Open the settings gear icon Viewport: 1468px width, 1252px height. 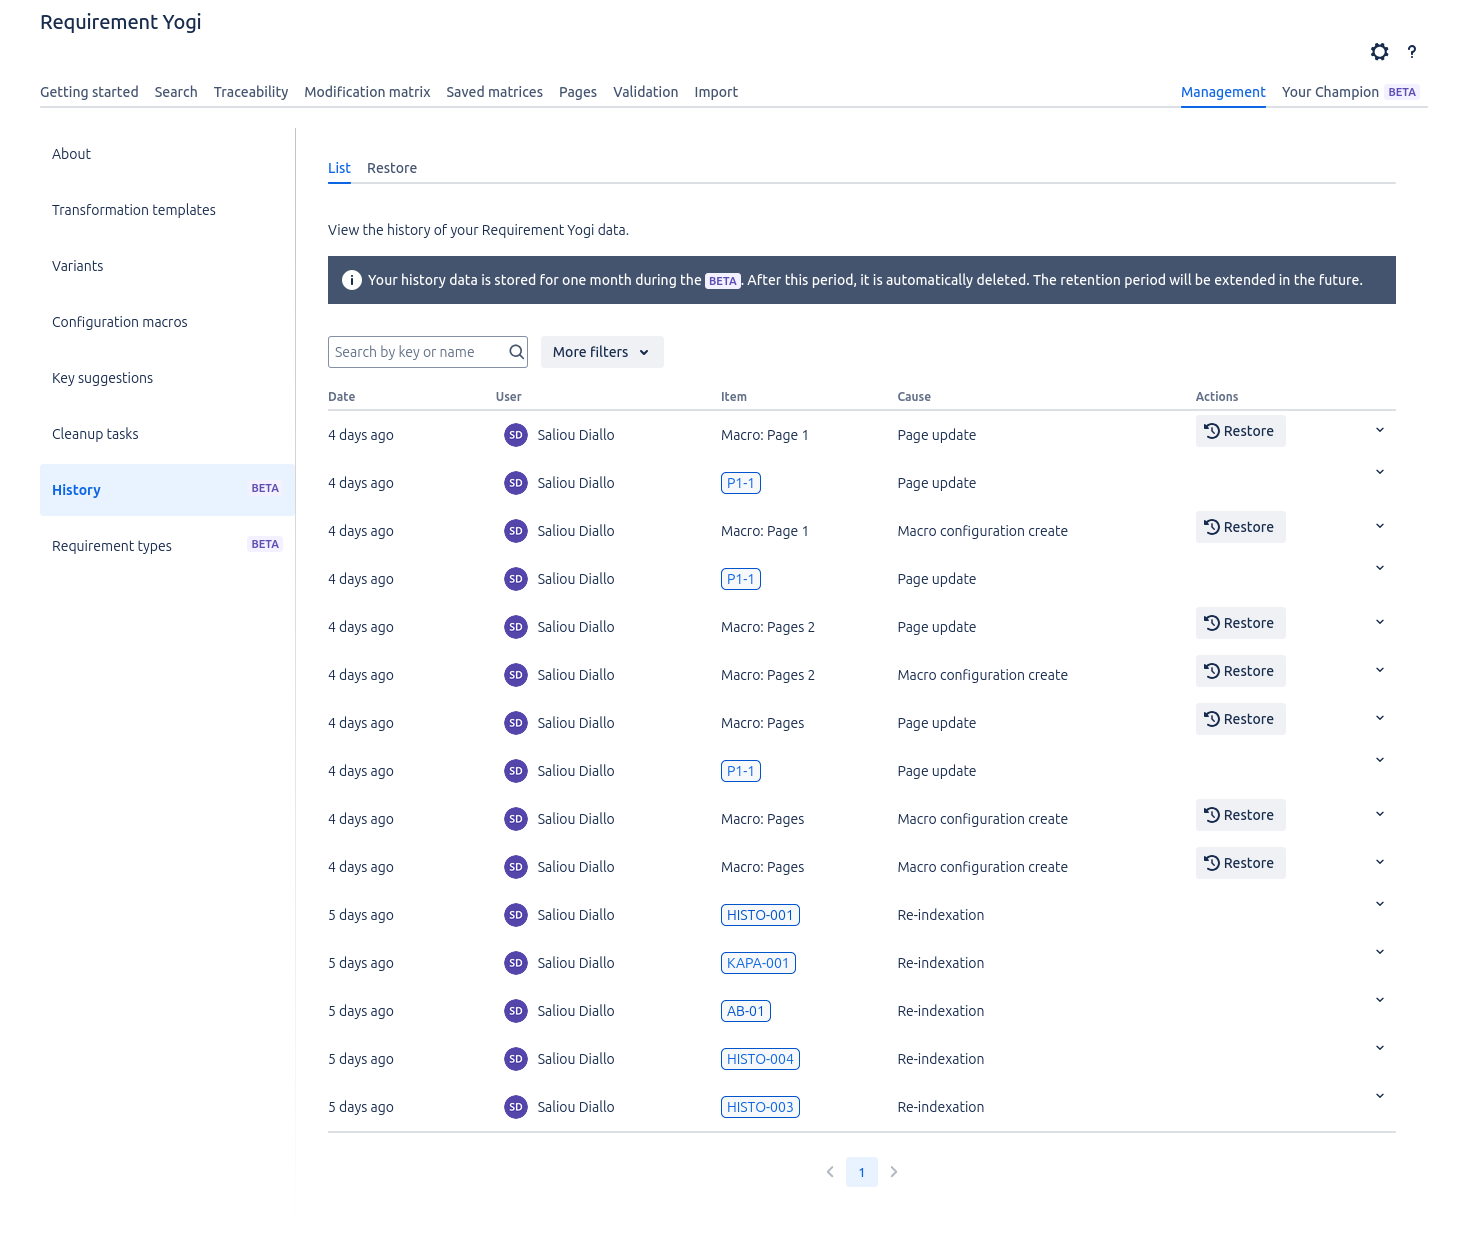1379,52
